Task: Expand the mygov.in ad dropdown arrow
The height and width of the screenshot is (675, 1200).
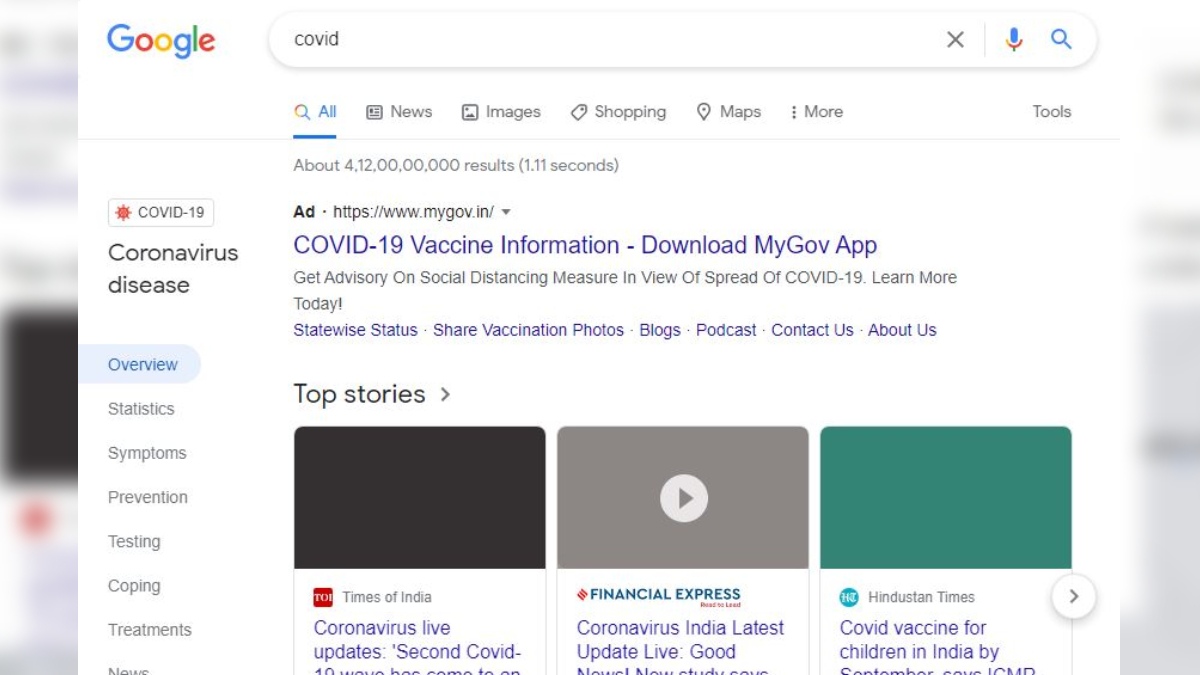Action: pyautogui.click(x=506, y=212)
